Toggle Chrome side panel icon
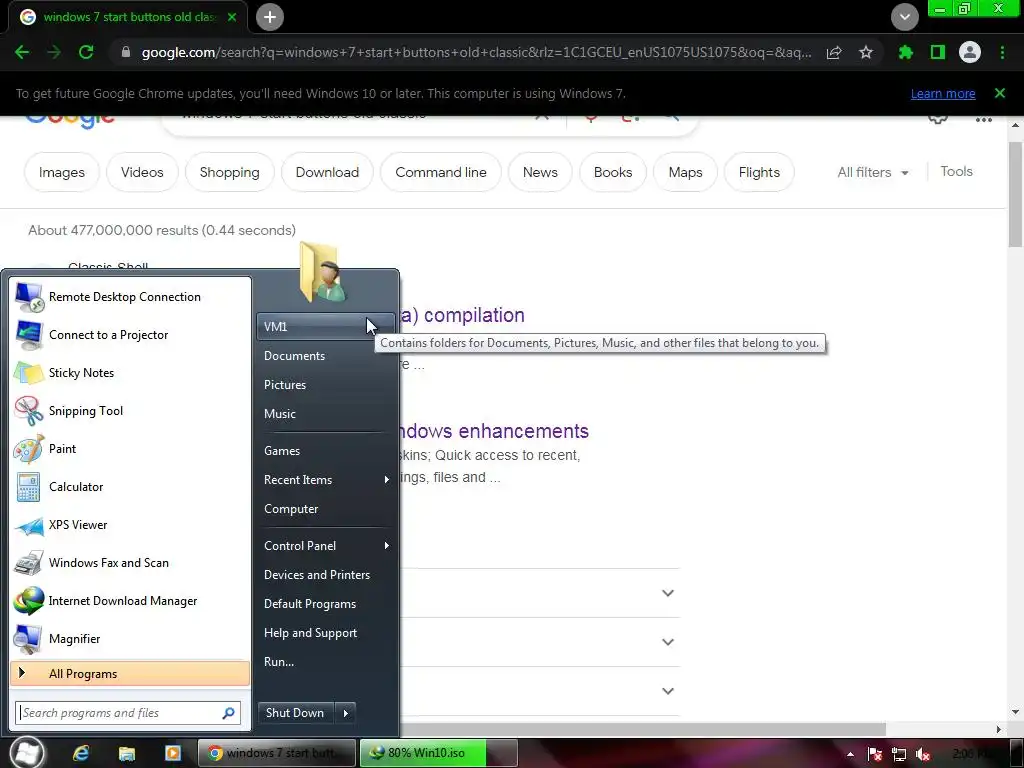Viewport: 1024px width, 768px height. (x=938, y=52)
